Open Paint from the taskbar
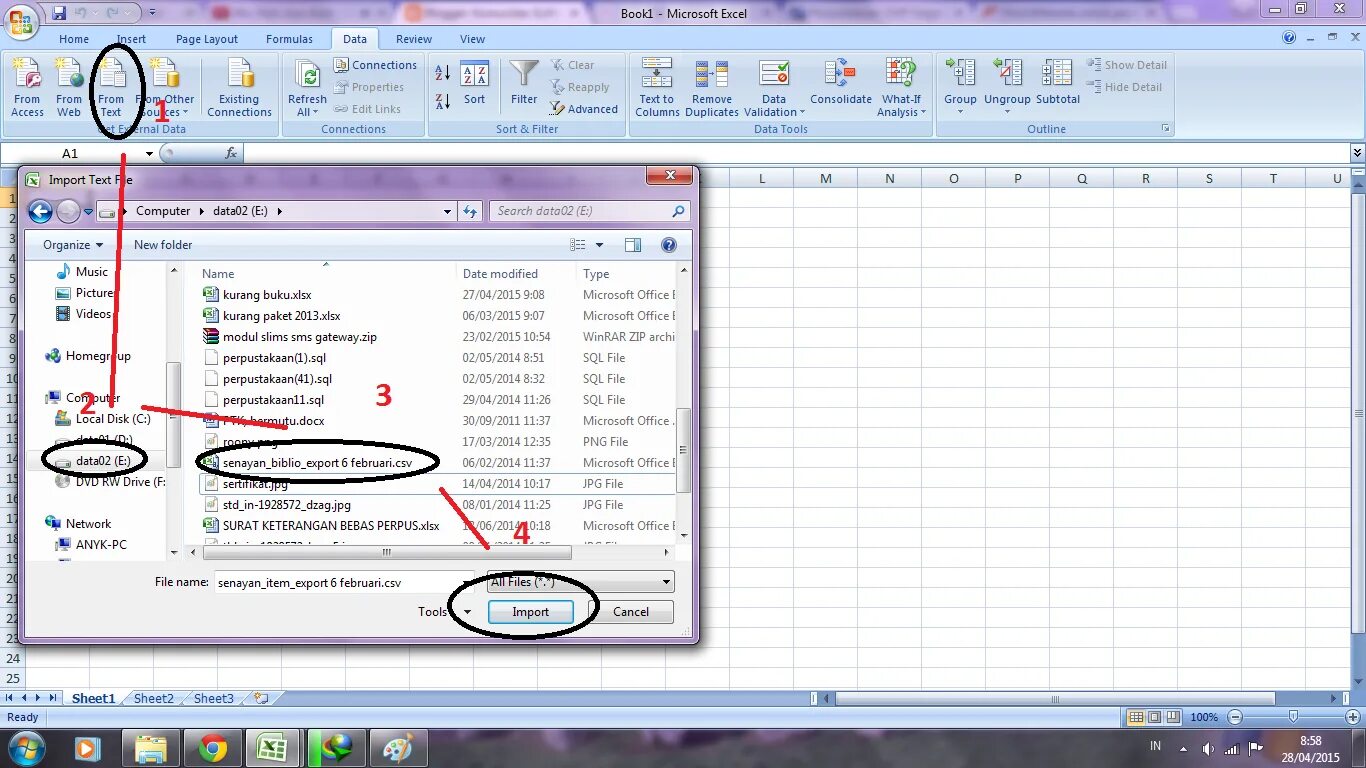Image resolution: width=1366 pixels, height=768 pixels. [x=398, y=748]
